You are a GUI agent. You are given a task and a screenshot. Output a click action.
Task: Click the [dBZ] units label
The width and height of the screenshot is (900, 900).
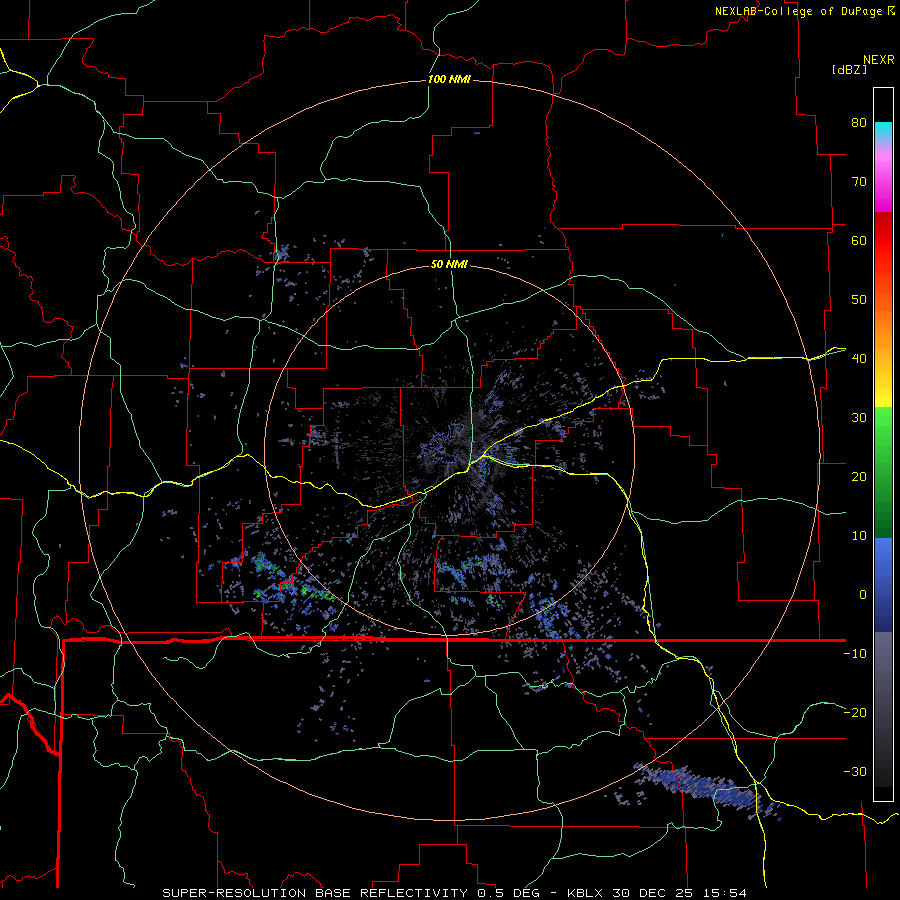[x=849, y=70]
